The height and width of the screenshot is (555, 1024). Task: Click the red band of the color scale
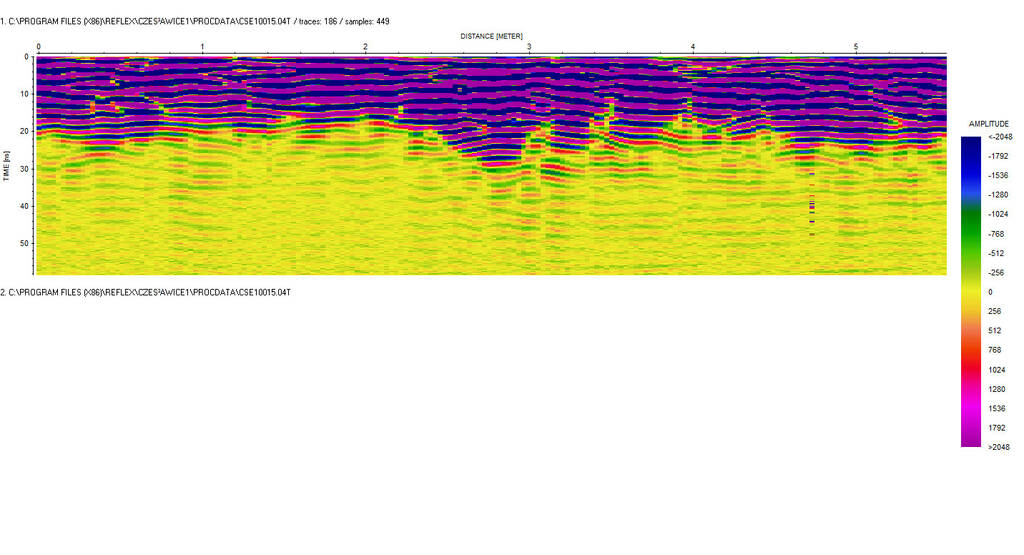click(x=971, y=353)
